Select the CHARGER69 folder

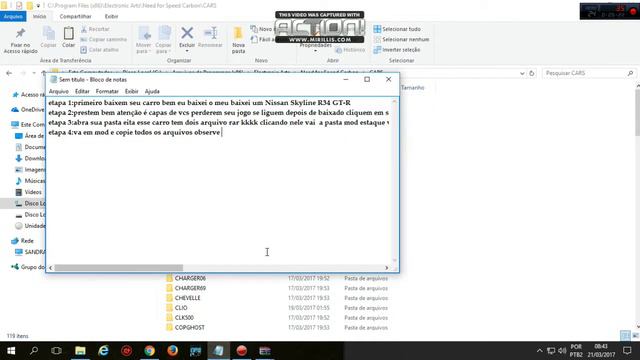point(186,288)
